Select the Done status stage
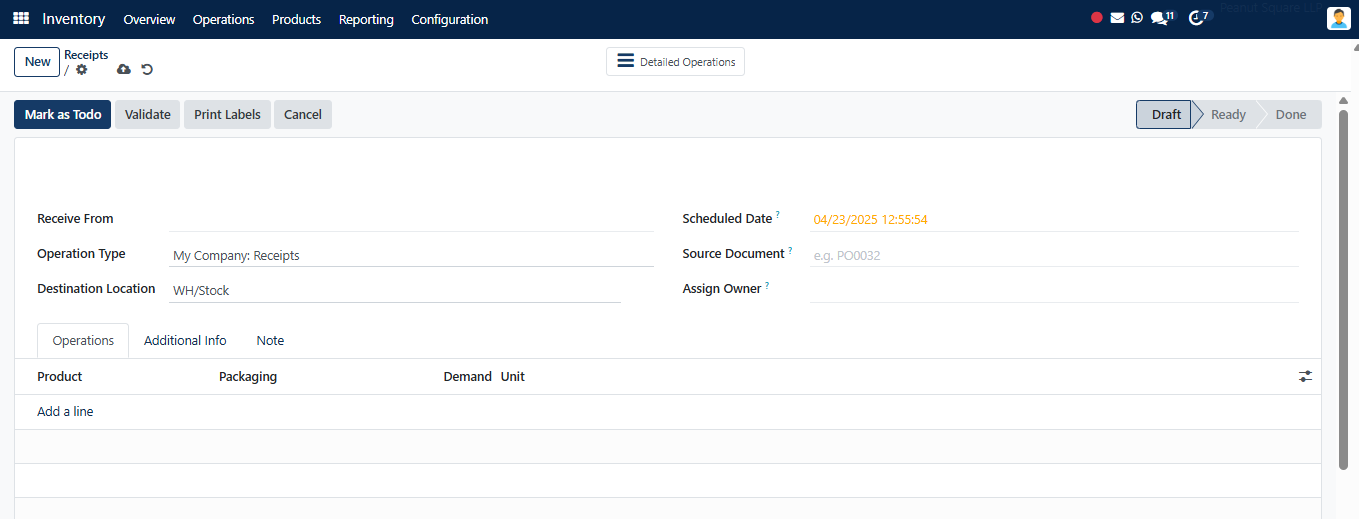 pyautogui.click(x=1290, y=115)
